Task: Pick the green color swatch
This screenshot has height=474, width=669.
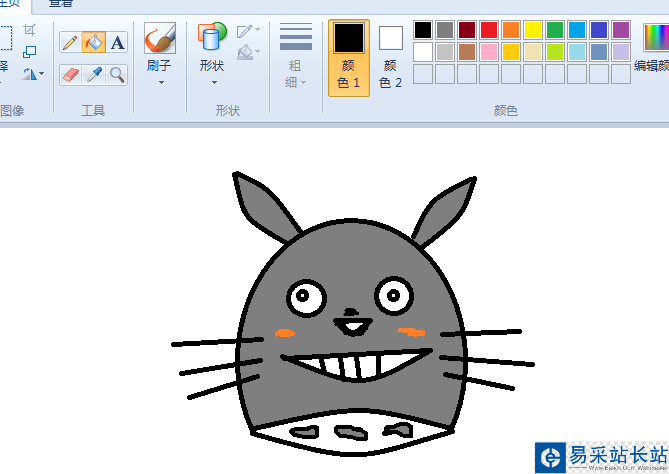Action: (x=555, y=30)
